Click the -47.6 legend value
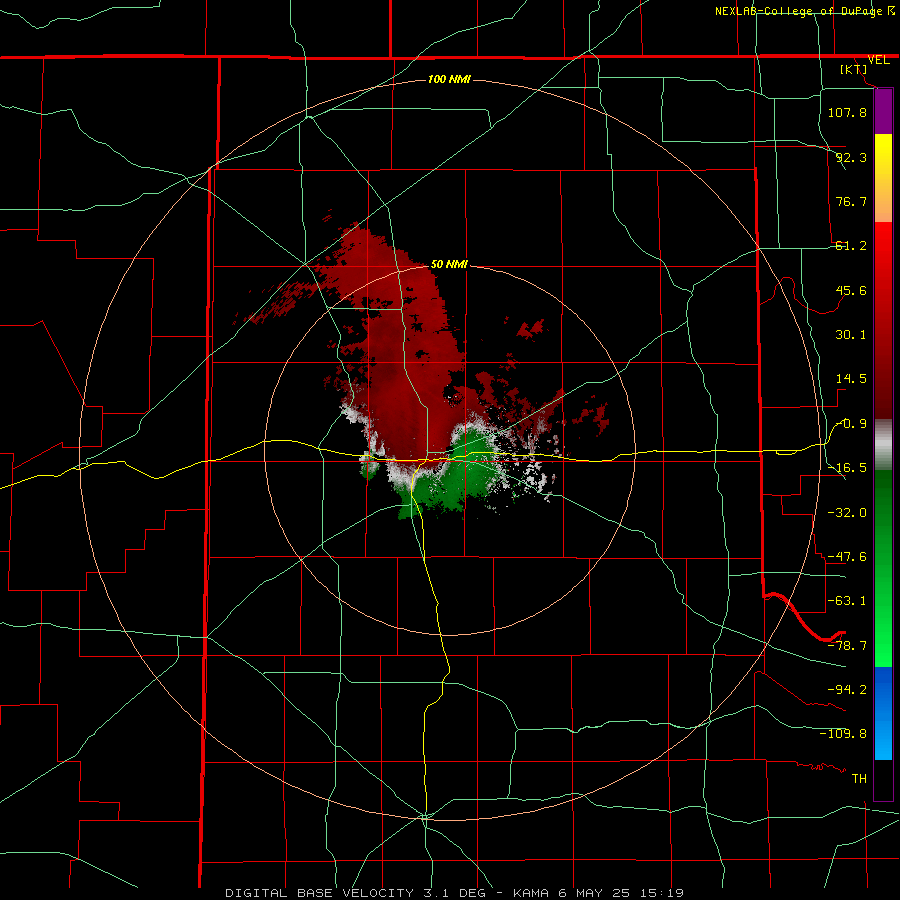900x900 pixels. (847, 557)
